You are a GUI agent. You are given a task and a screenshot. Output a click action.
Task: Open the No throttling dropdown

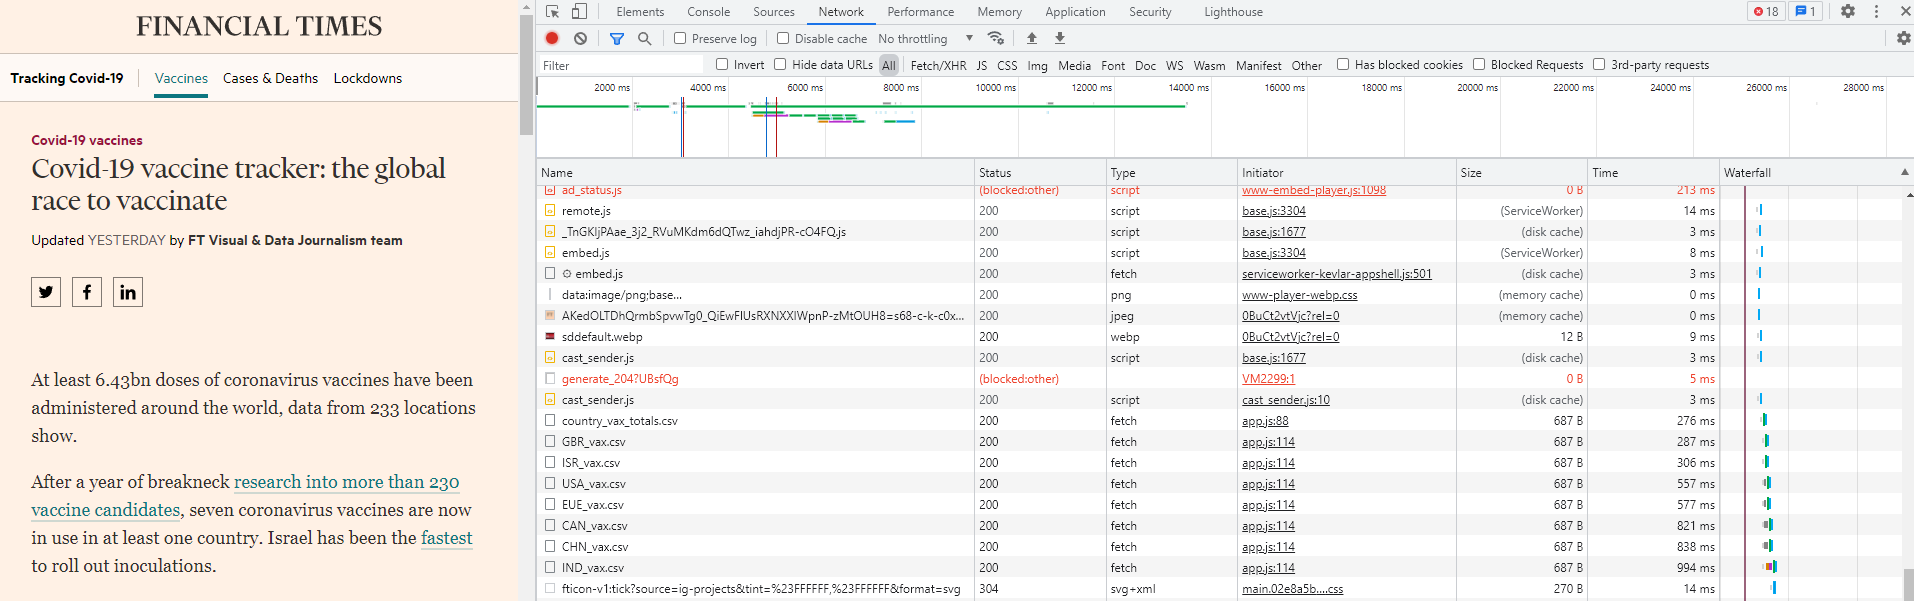[x=925, y=39]
